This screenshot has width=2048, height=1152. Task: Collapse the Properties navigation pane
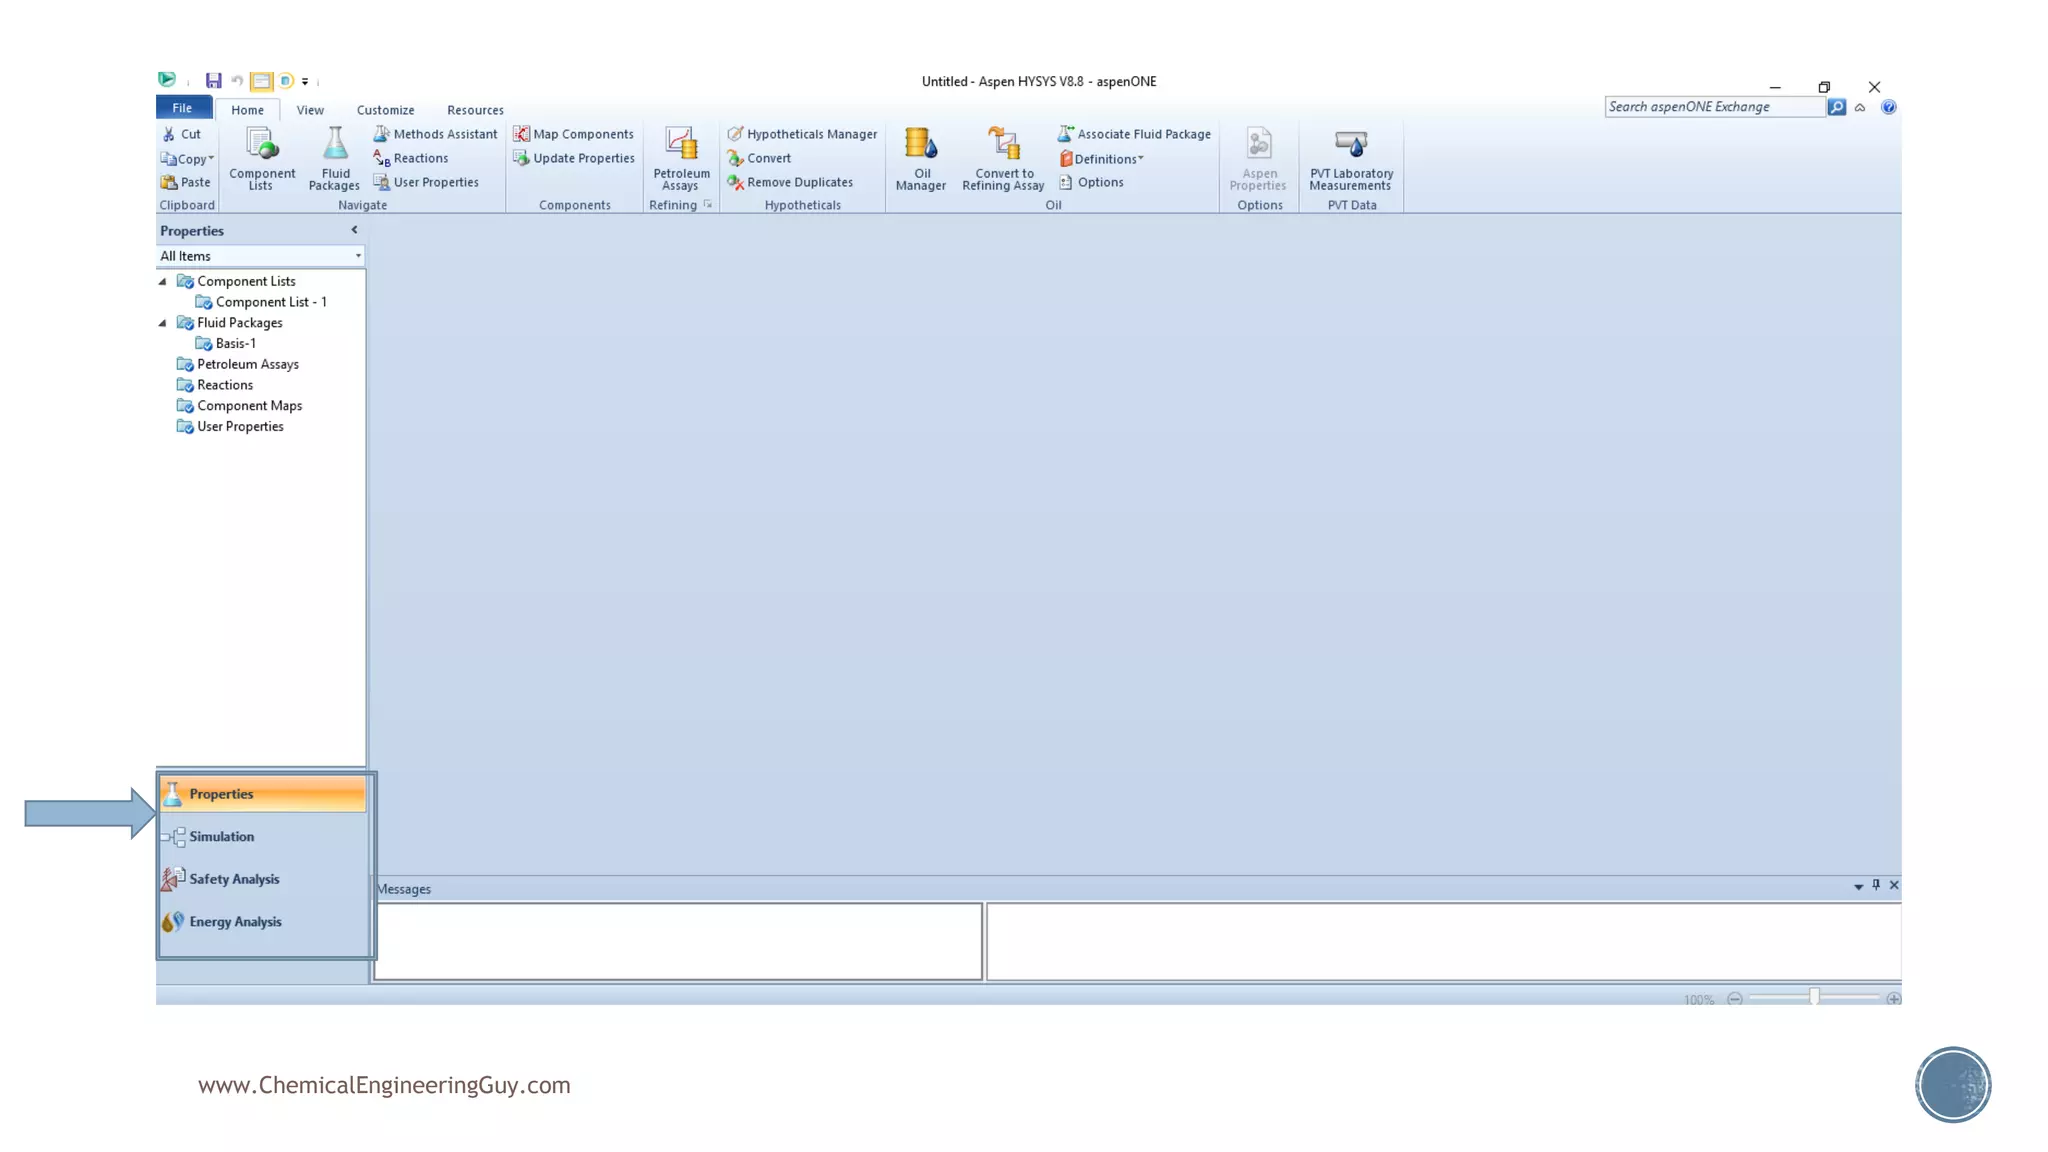pos(354,230)
